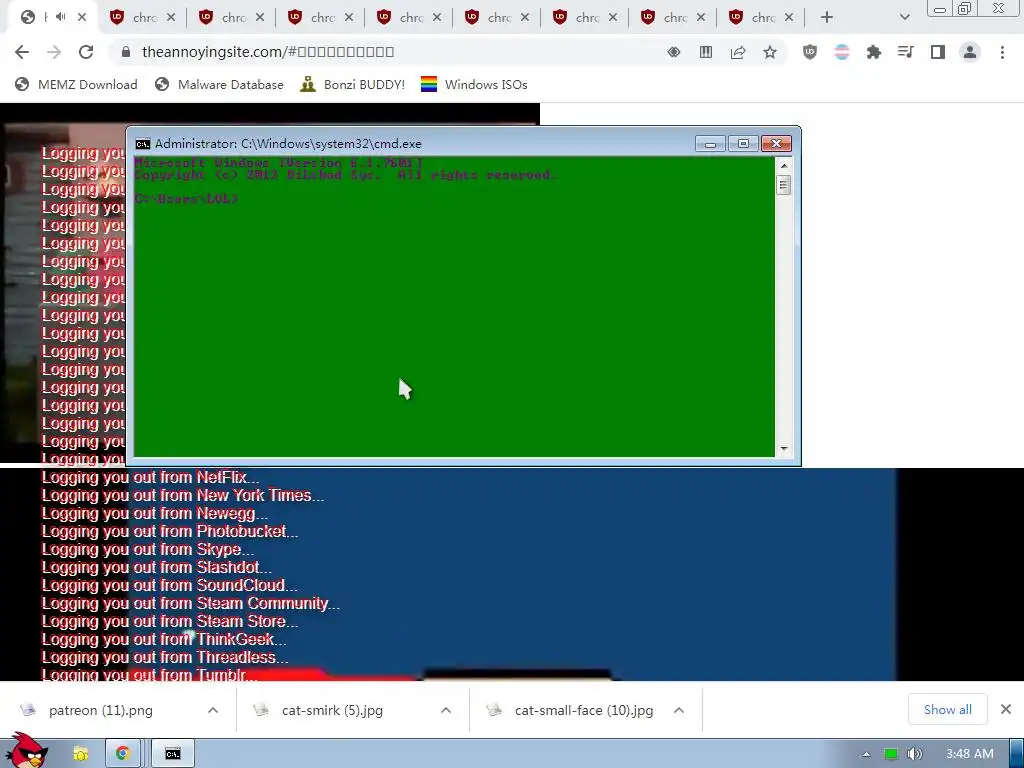1024x768 pixels.
Task: Expand options for cat-smirk (5).jpg download
Action: pyautogui.click(x=446, y=711)
